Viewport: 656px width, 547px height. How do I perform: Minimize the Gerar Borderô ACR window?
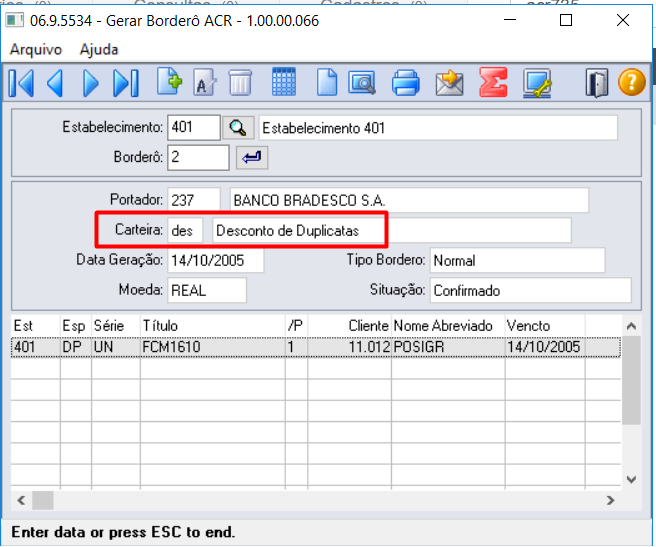coord(510,20)
